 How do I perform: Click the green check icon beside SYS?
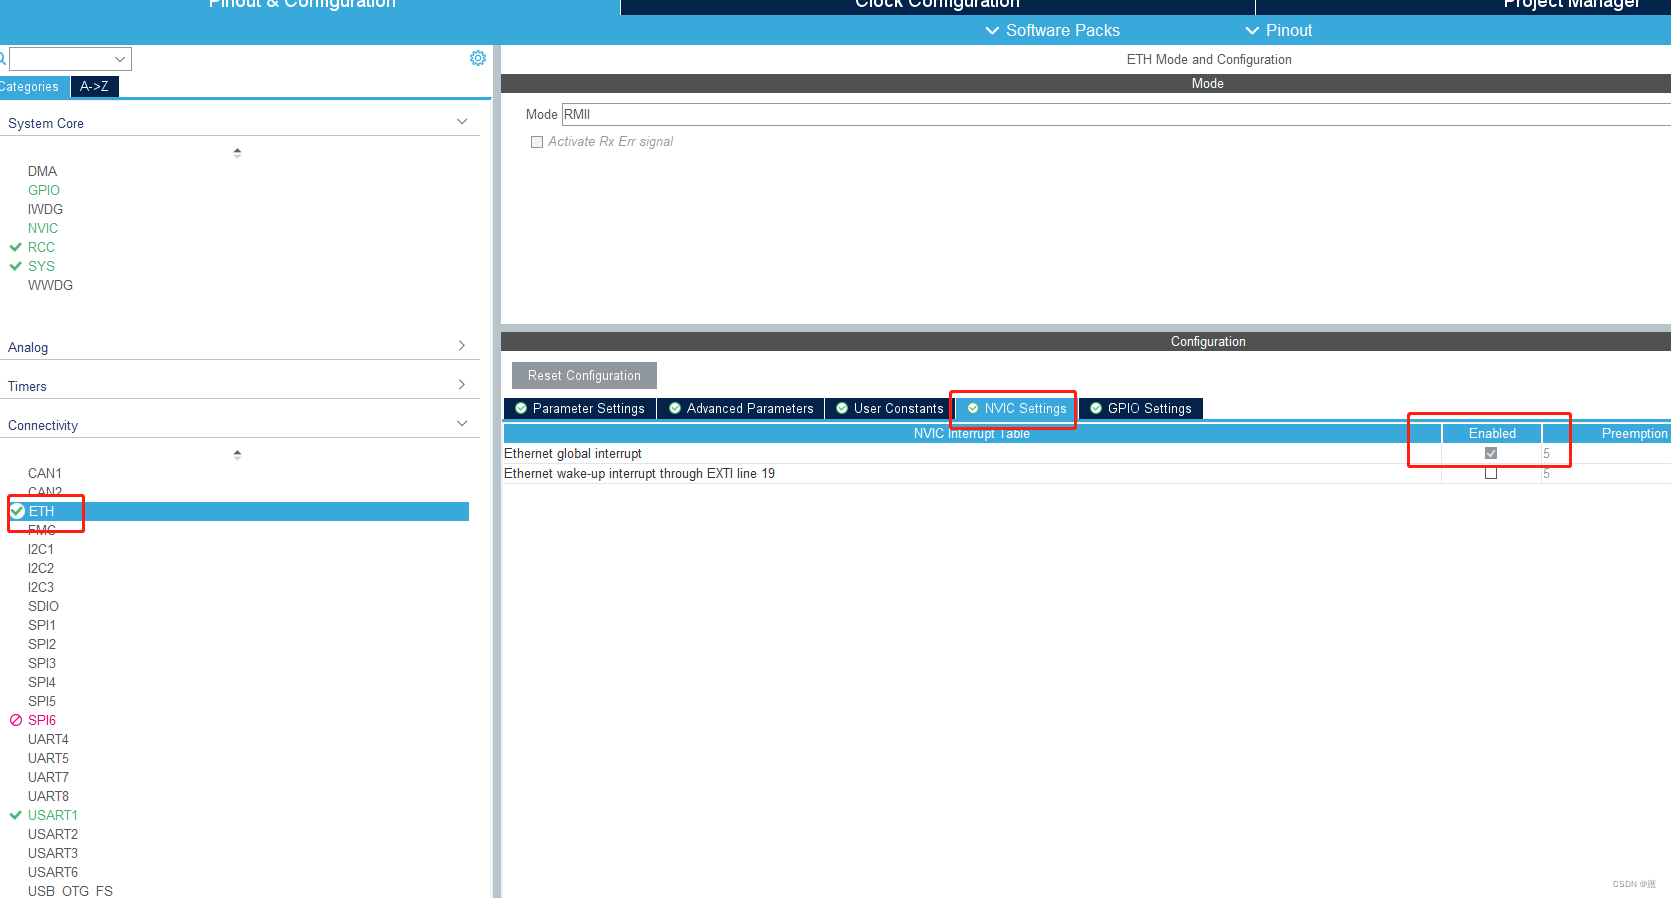click(15, 266)
